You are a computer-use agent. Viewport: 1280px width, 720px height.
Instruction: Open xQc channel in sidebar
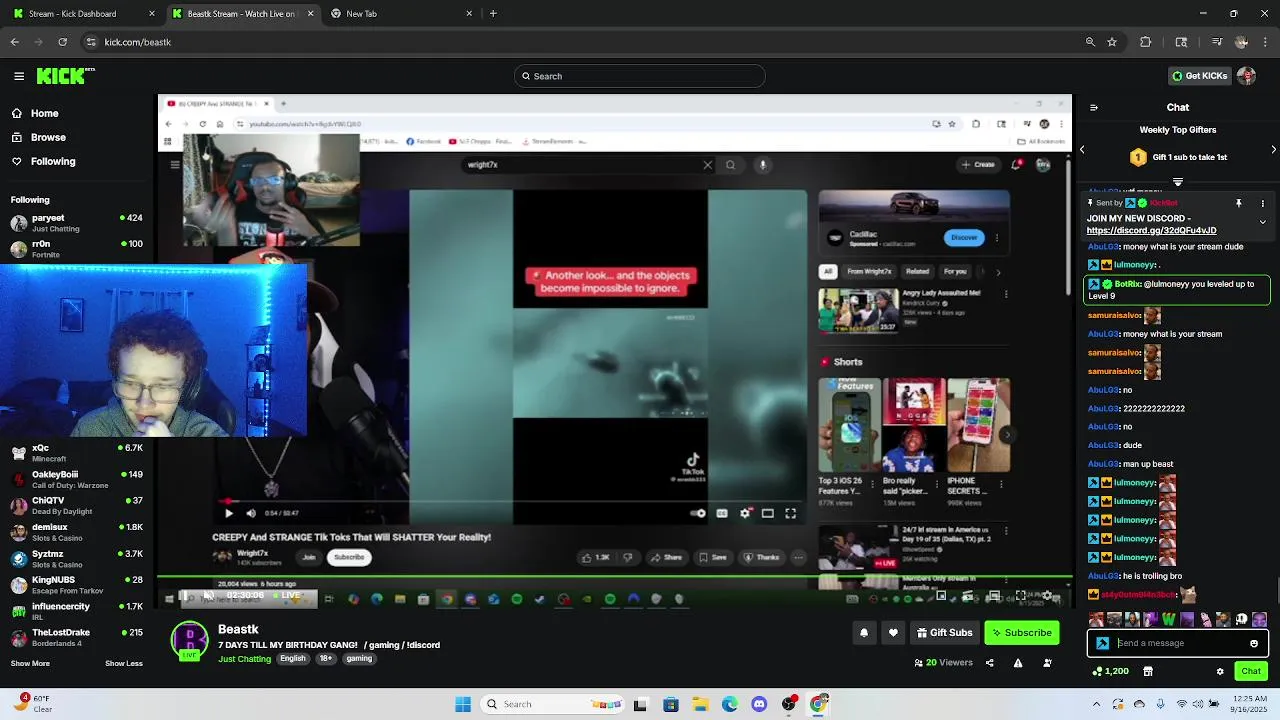coord(76,452)
